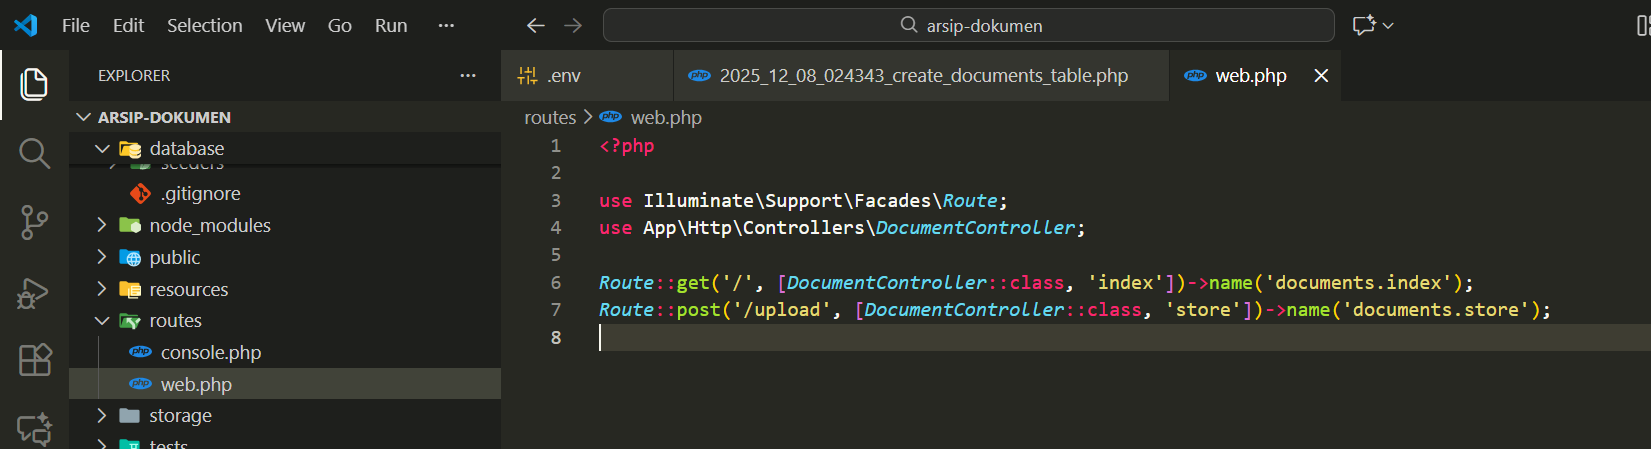The width and height of the screenshot is (1651, 449).
Task: Click the Go Back arrow
Action: (536, 25)
